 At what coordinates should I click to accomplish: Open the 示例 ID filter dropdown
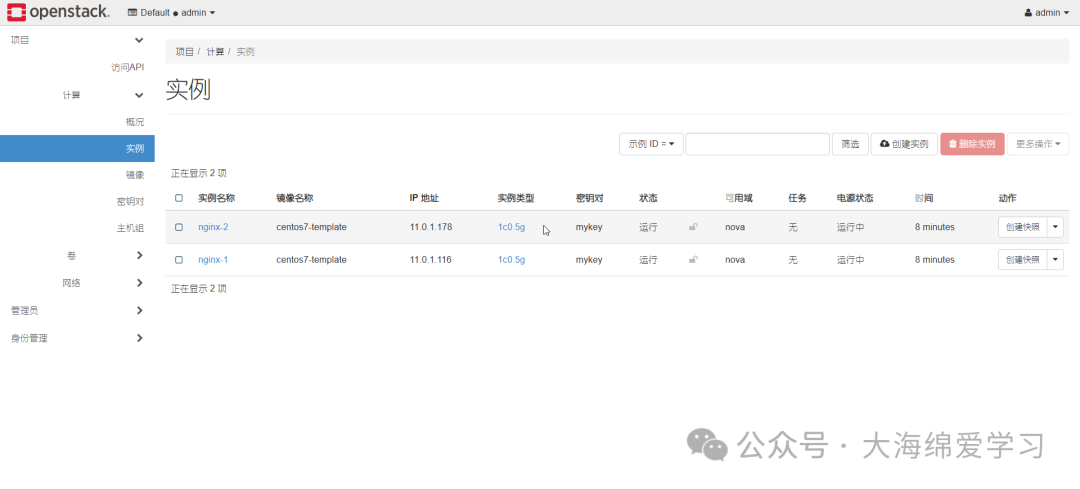coord(651,144)
